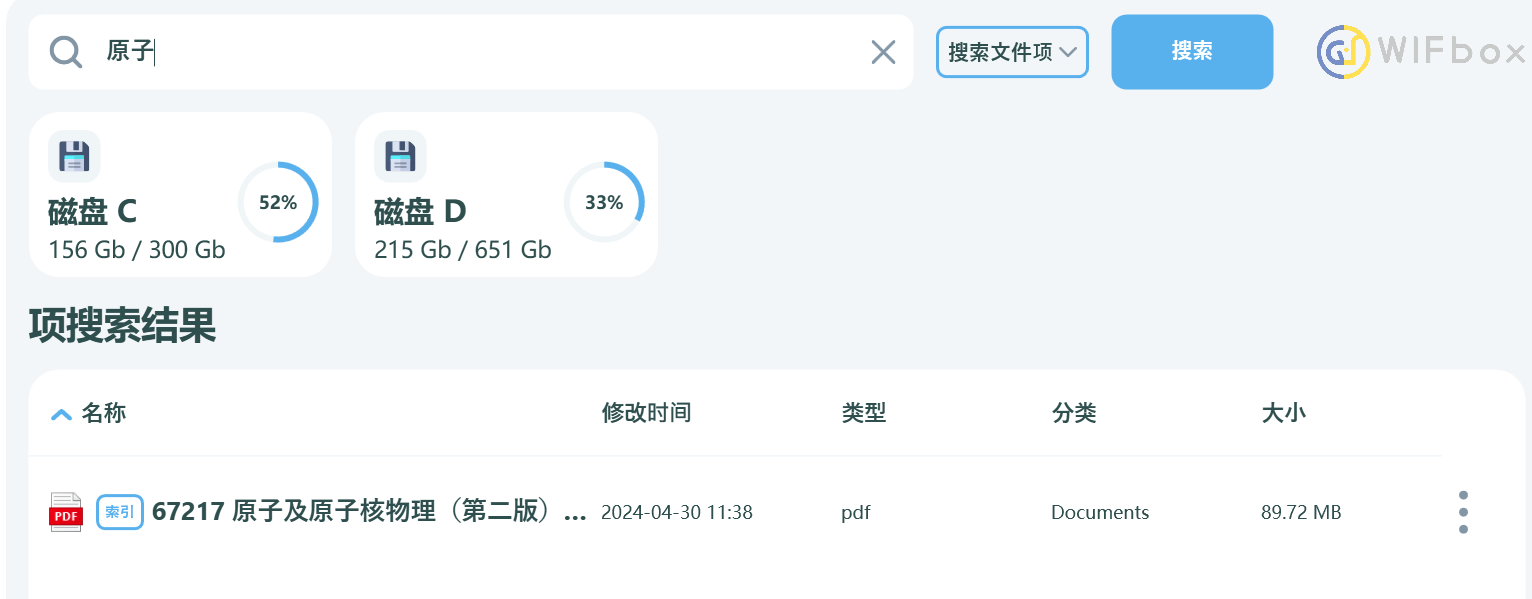The image size is (1532, 599).
Task: Sort results by 类型 column
Action: tap(864, 412)
